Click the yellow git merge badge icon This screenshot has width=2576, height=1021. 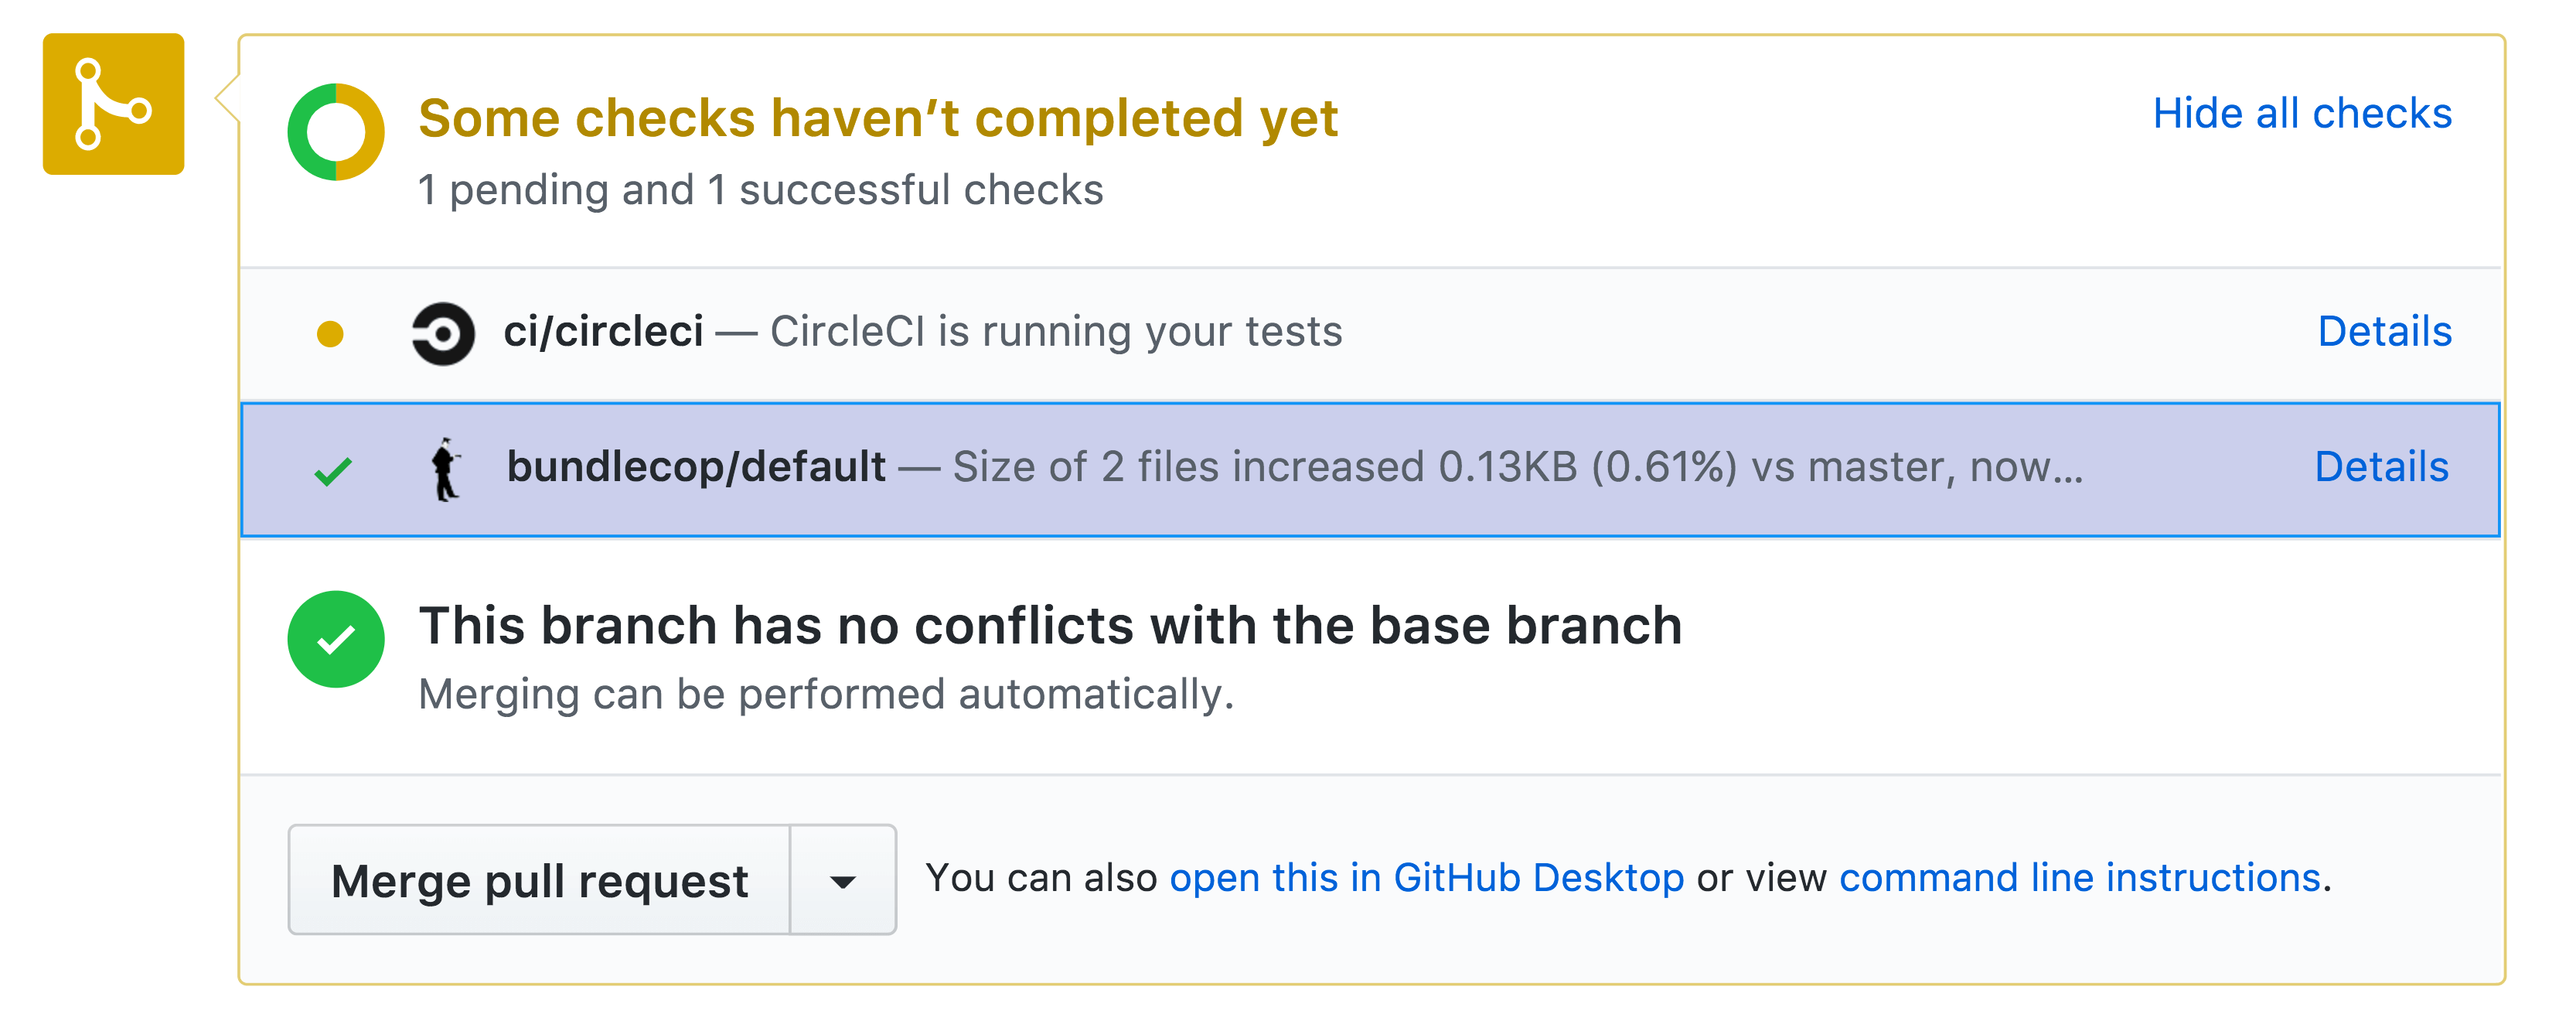(113, 104)
